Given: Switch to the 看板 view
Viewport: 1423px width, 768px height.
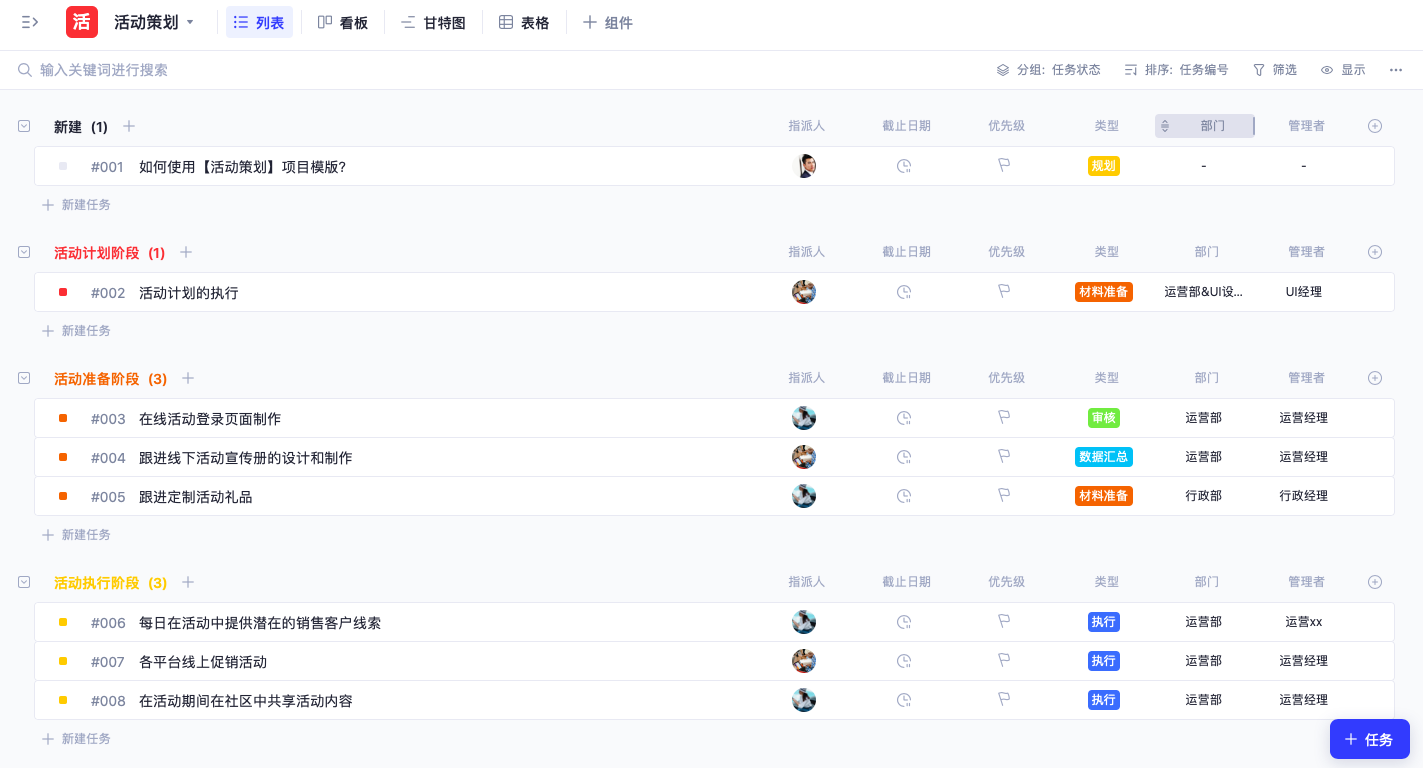Looking at the screenshot, I should coord(343,22).
